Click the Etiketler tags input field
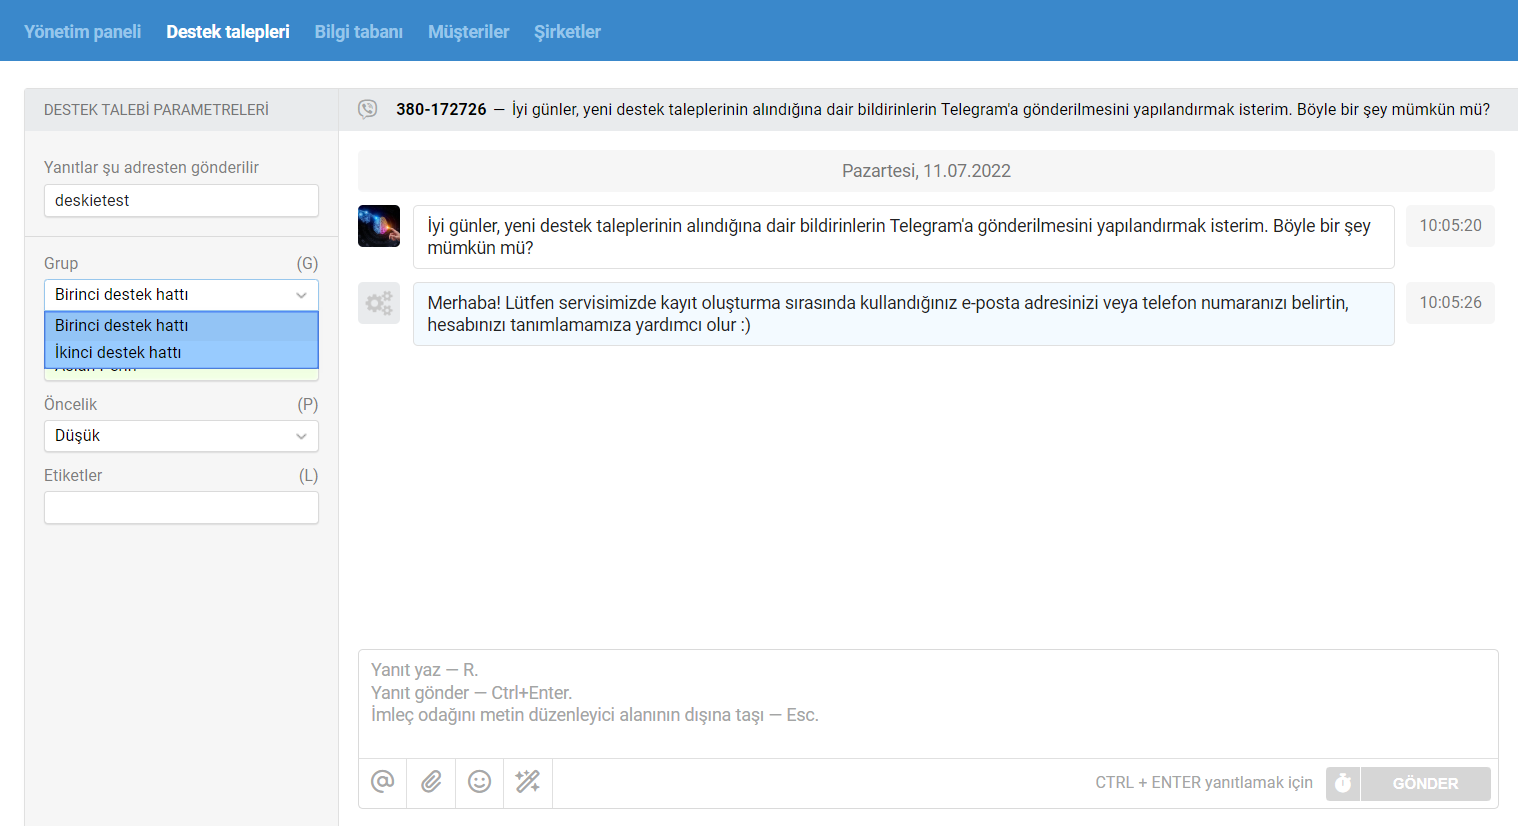Viewport: 1518px width, 826px height. point(181,508)
